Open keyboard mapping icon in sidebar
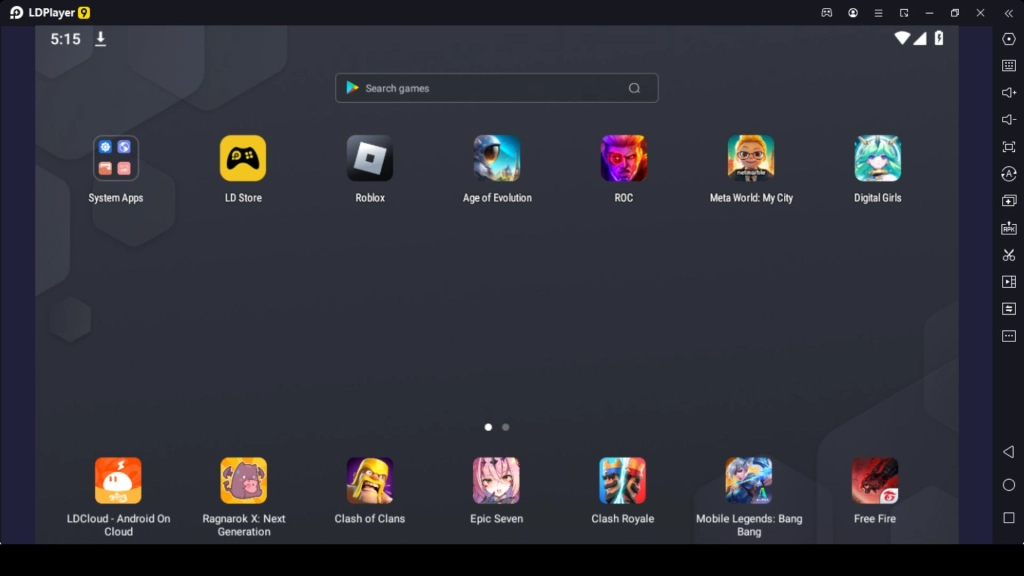The image size is (1024, 576). 1009,66
